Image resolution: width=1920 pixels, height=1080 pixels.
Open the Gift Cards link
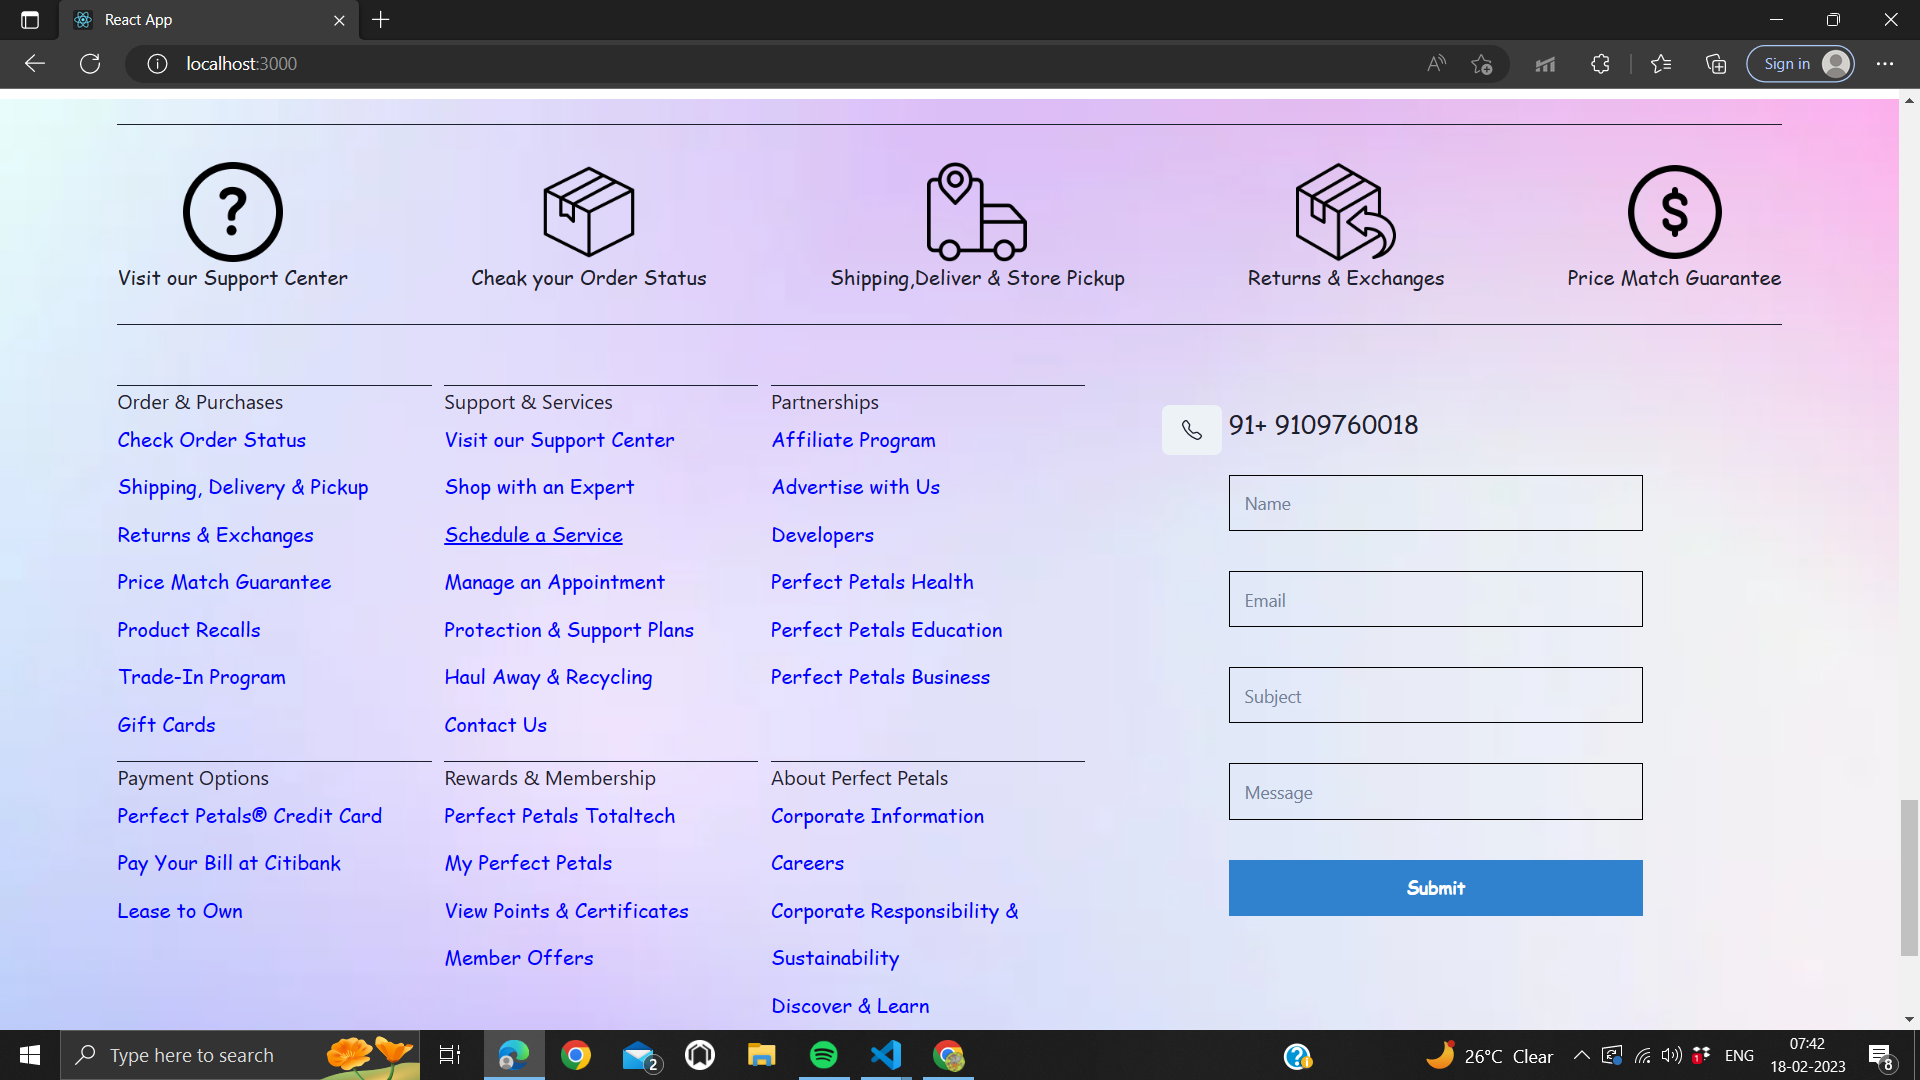click(166, 725)
